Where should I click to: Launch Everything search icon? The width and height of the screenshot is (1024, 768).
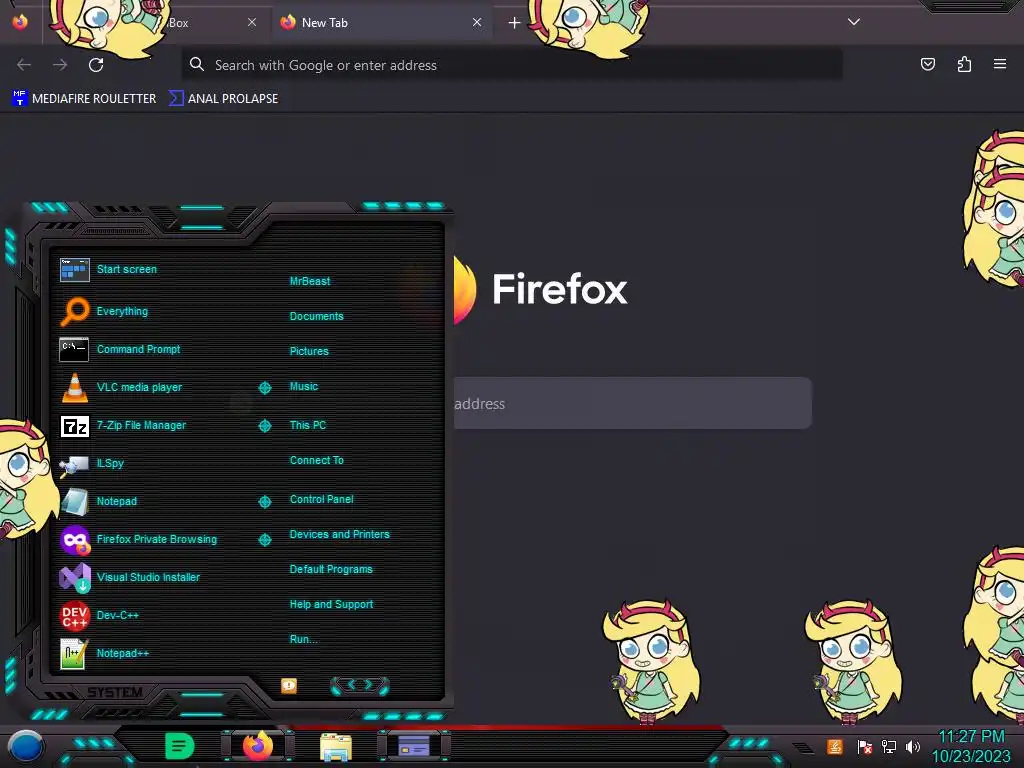(x=74, y=312)
